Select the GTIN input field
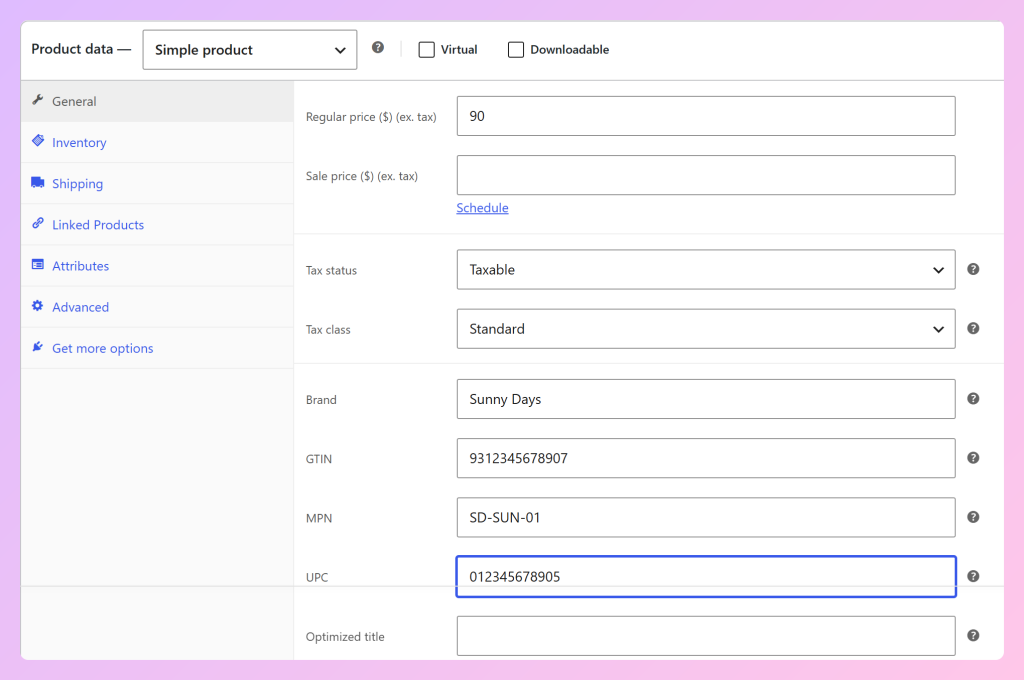This screenshot has height=680, width=1024. click(706, 459)
